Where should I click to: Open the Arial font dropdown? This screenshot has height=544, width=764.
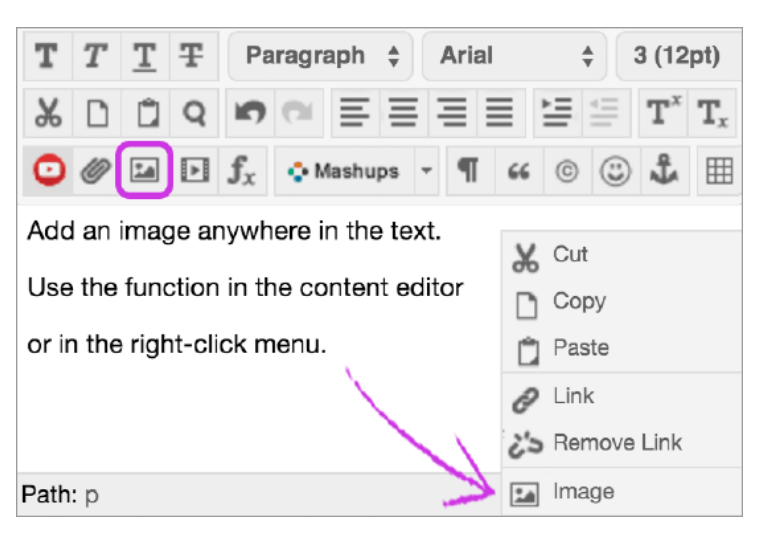click(x=514, y=55)
